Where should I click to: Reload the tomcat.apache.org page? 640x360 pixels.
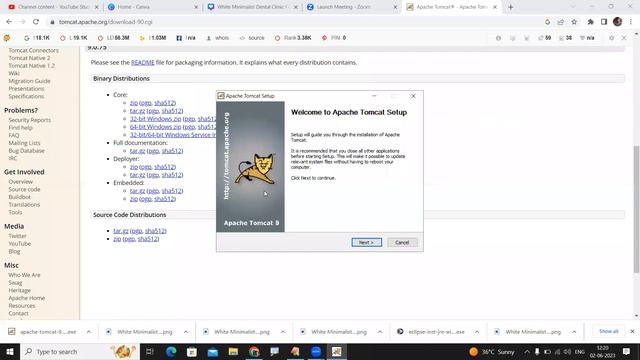point(36,22)
